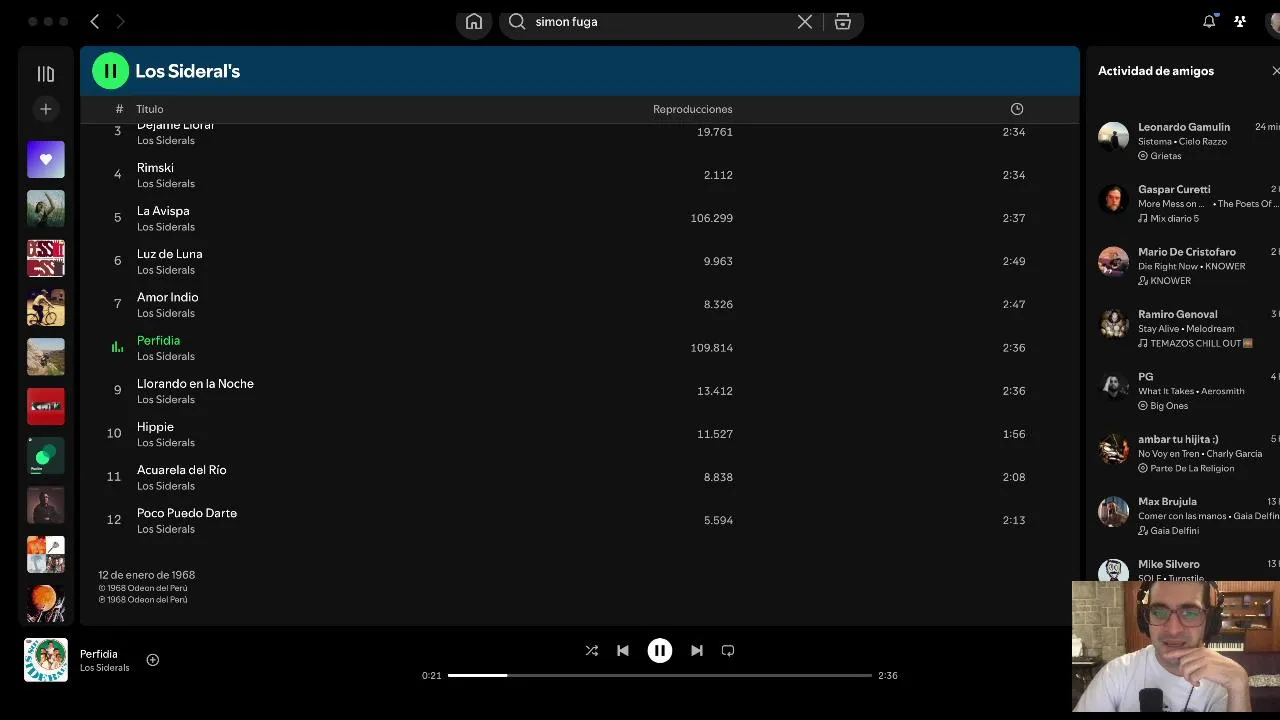Open the orange moon sidebar playlist thumbnail
The image size is (1280, 720).
45,604
